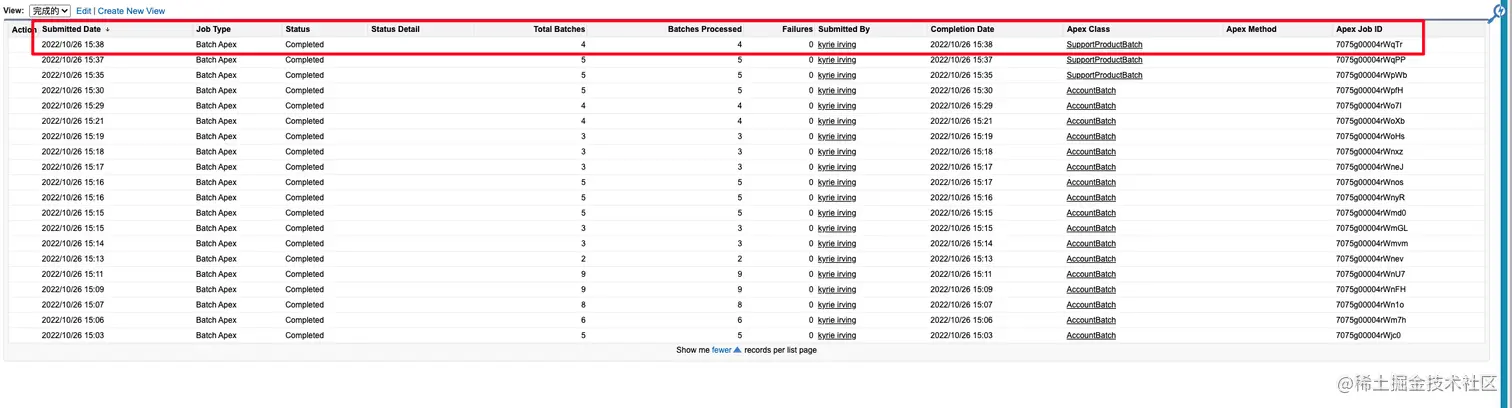Open SupportProductBatch link in row with ID 7075g00004rWpWb
The width and height of the screenshot is (1512, 408).
(1104, 75)
